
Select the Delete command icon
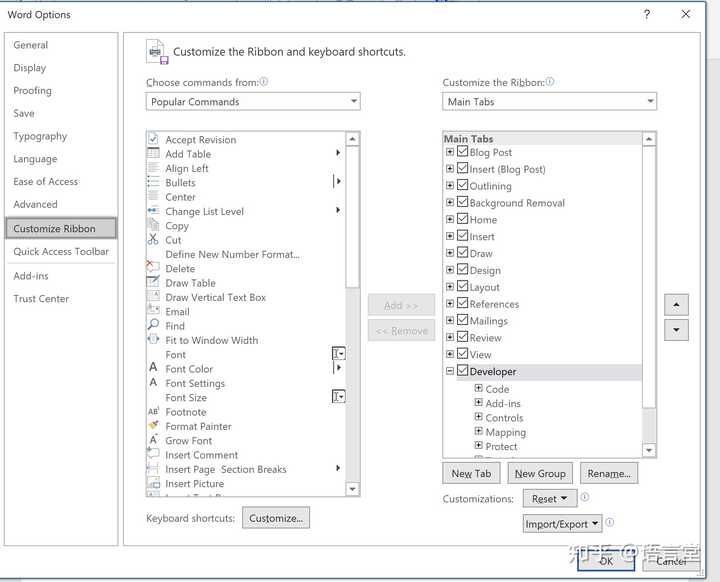(153, 268)
